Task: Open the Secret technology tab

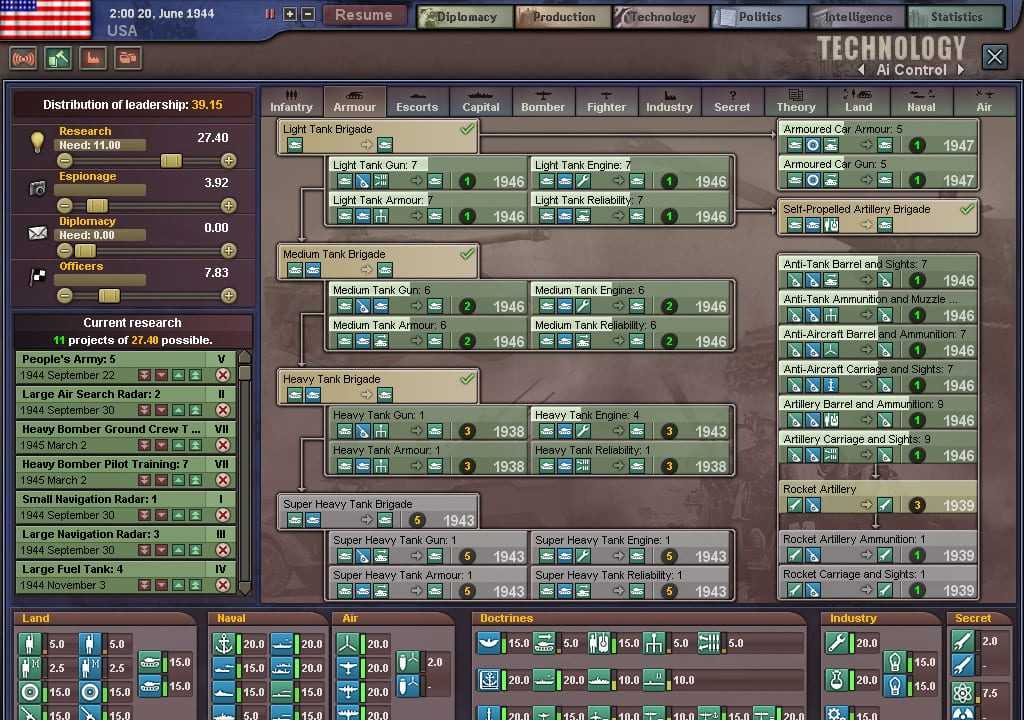Action: pyautogui.click(x=732, y=101)
